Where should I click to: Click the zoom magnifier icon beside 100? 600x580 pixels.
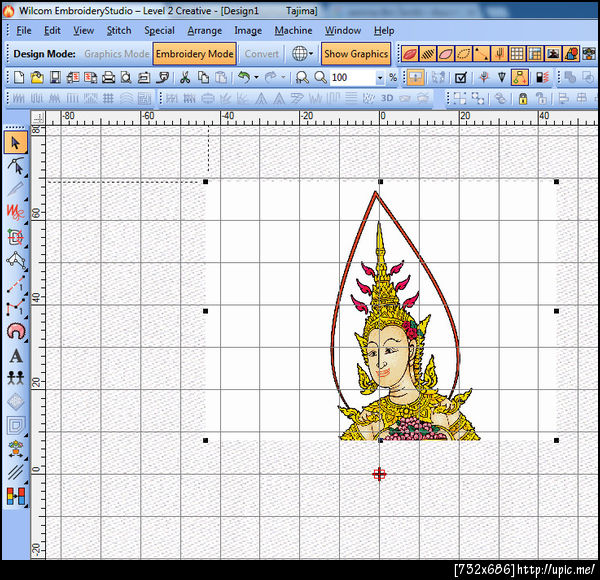[320, 78]
